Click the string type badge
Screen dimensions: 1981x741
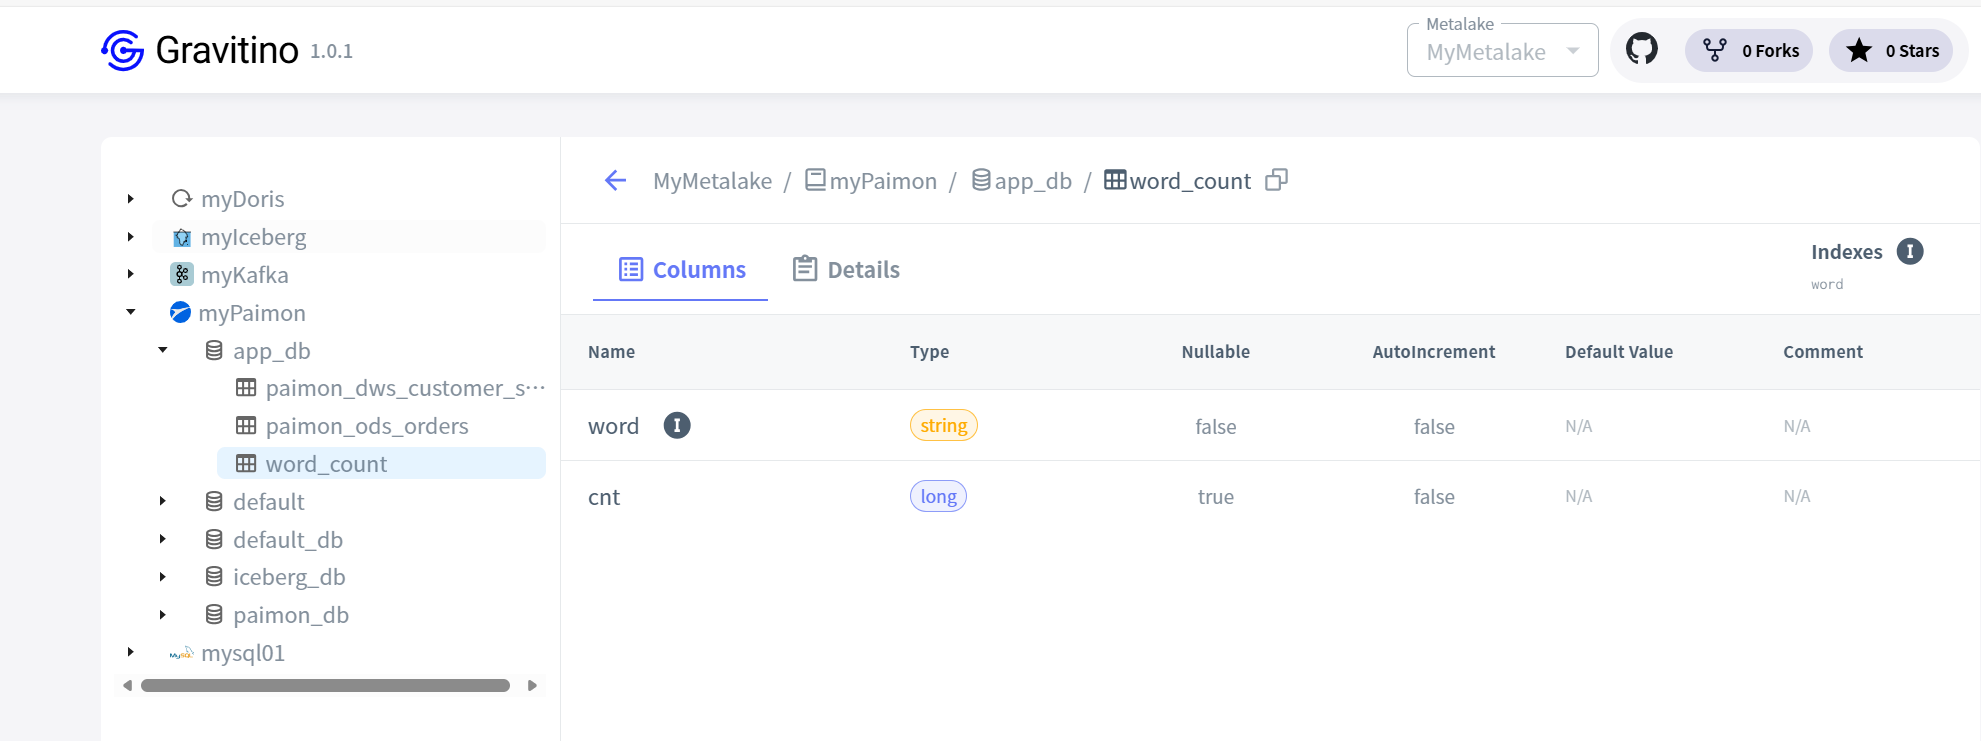(943, 425)
